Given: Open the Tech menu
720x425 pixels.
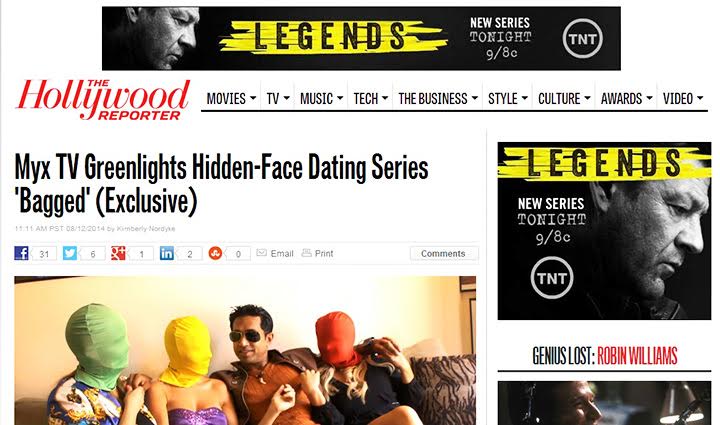Looking at the screenshot, I should click(x=370, y=98).
